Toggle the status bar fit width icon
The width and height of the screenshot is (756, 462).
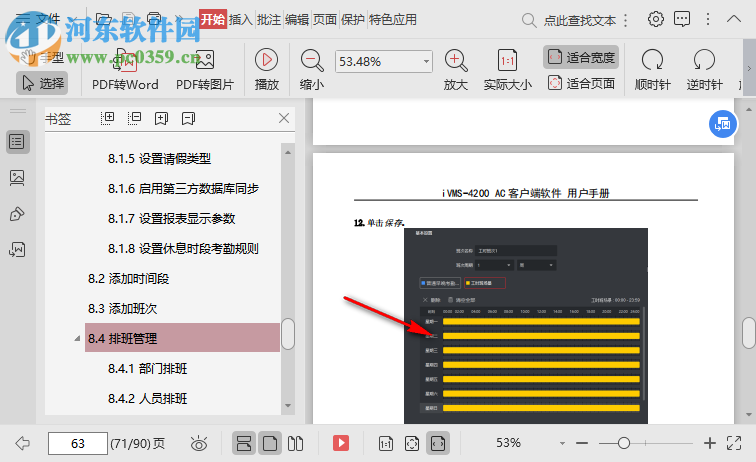(438, 443)
